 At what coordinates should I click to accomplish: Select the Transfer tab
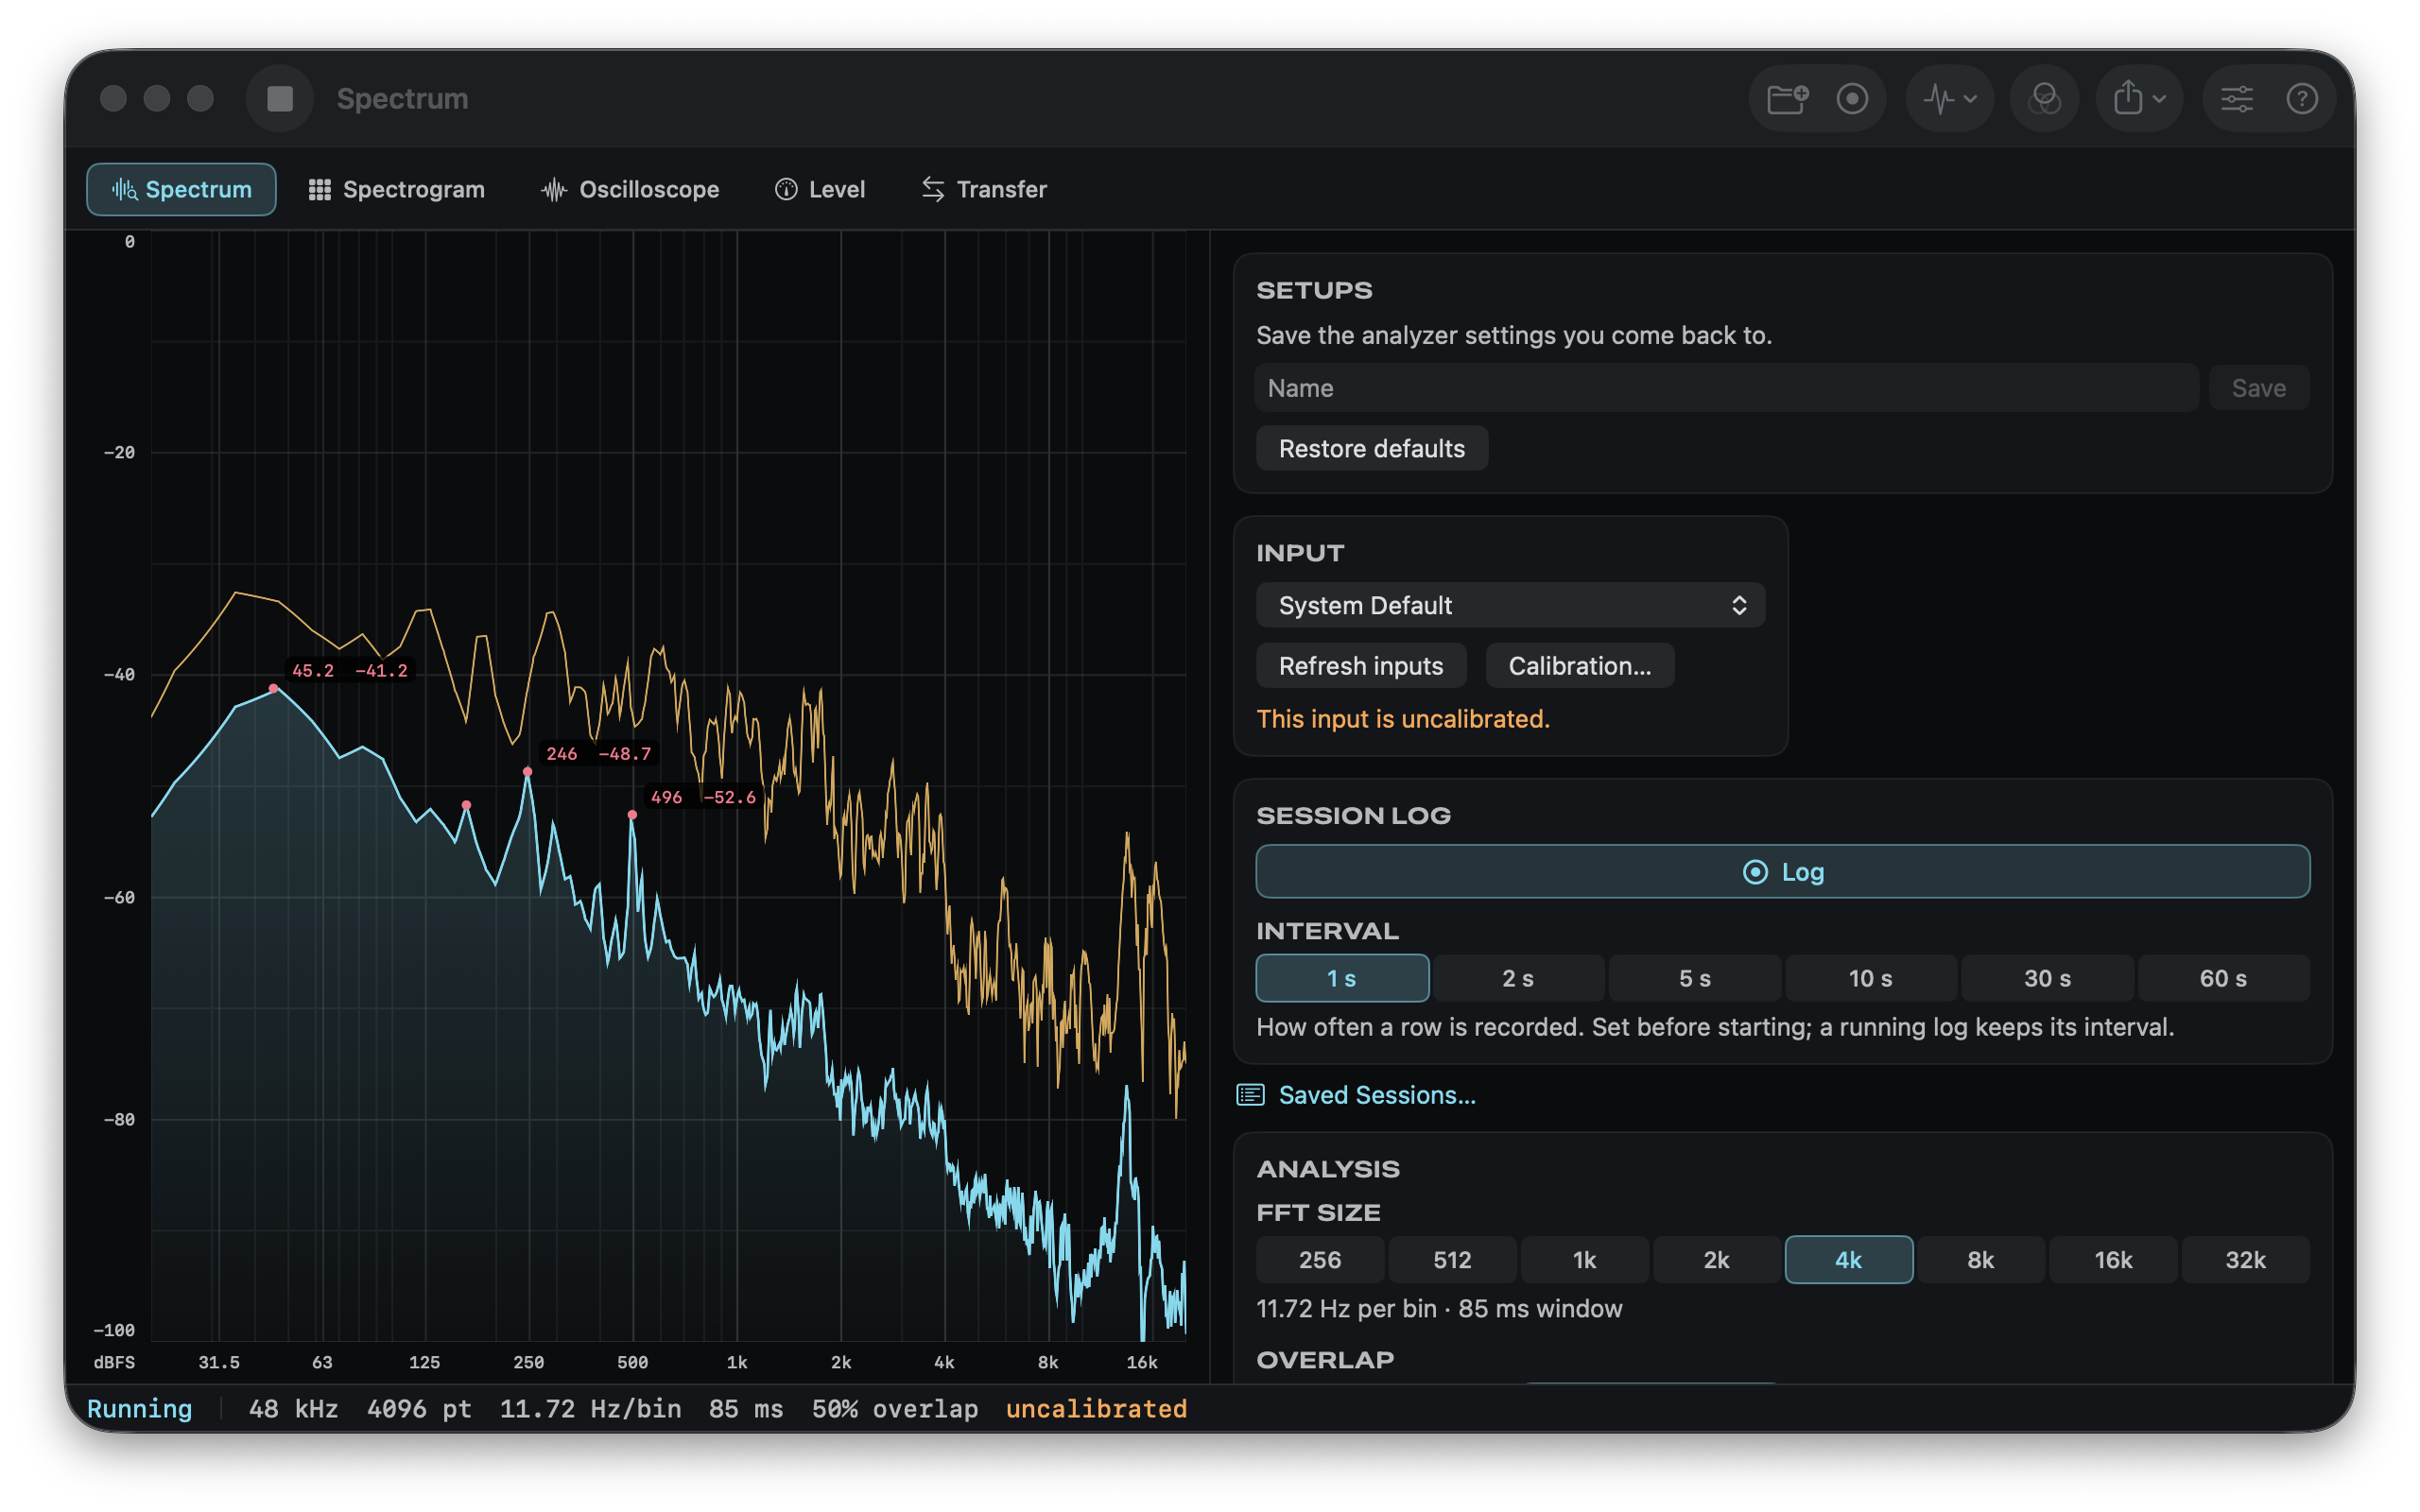tap(984, 189)
